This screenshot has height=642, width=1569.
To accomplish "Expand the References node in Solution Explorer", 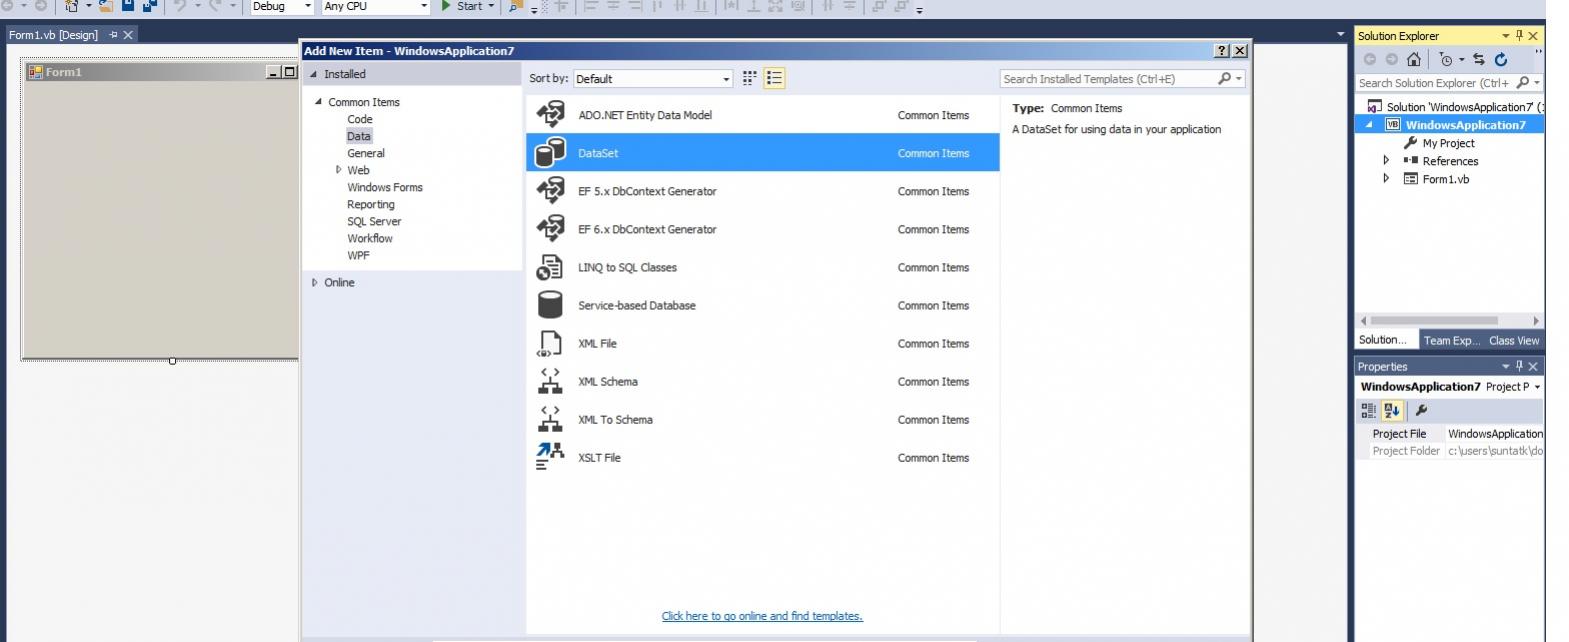I will (x=1386, y=161).
